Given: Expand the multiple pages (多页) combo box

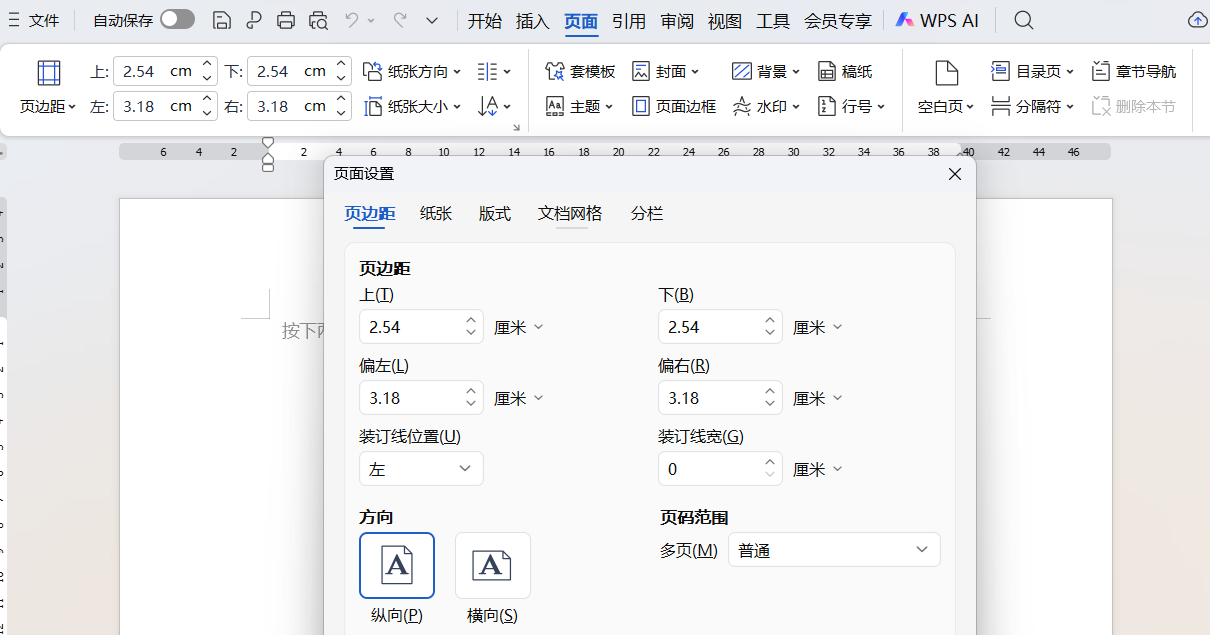Looking at the screenshot, I should click(834, 550).
